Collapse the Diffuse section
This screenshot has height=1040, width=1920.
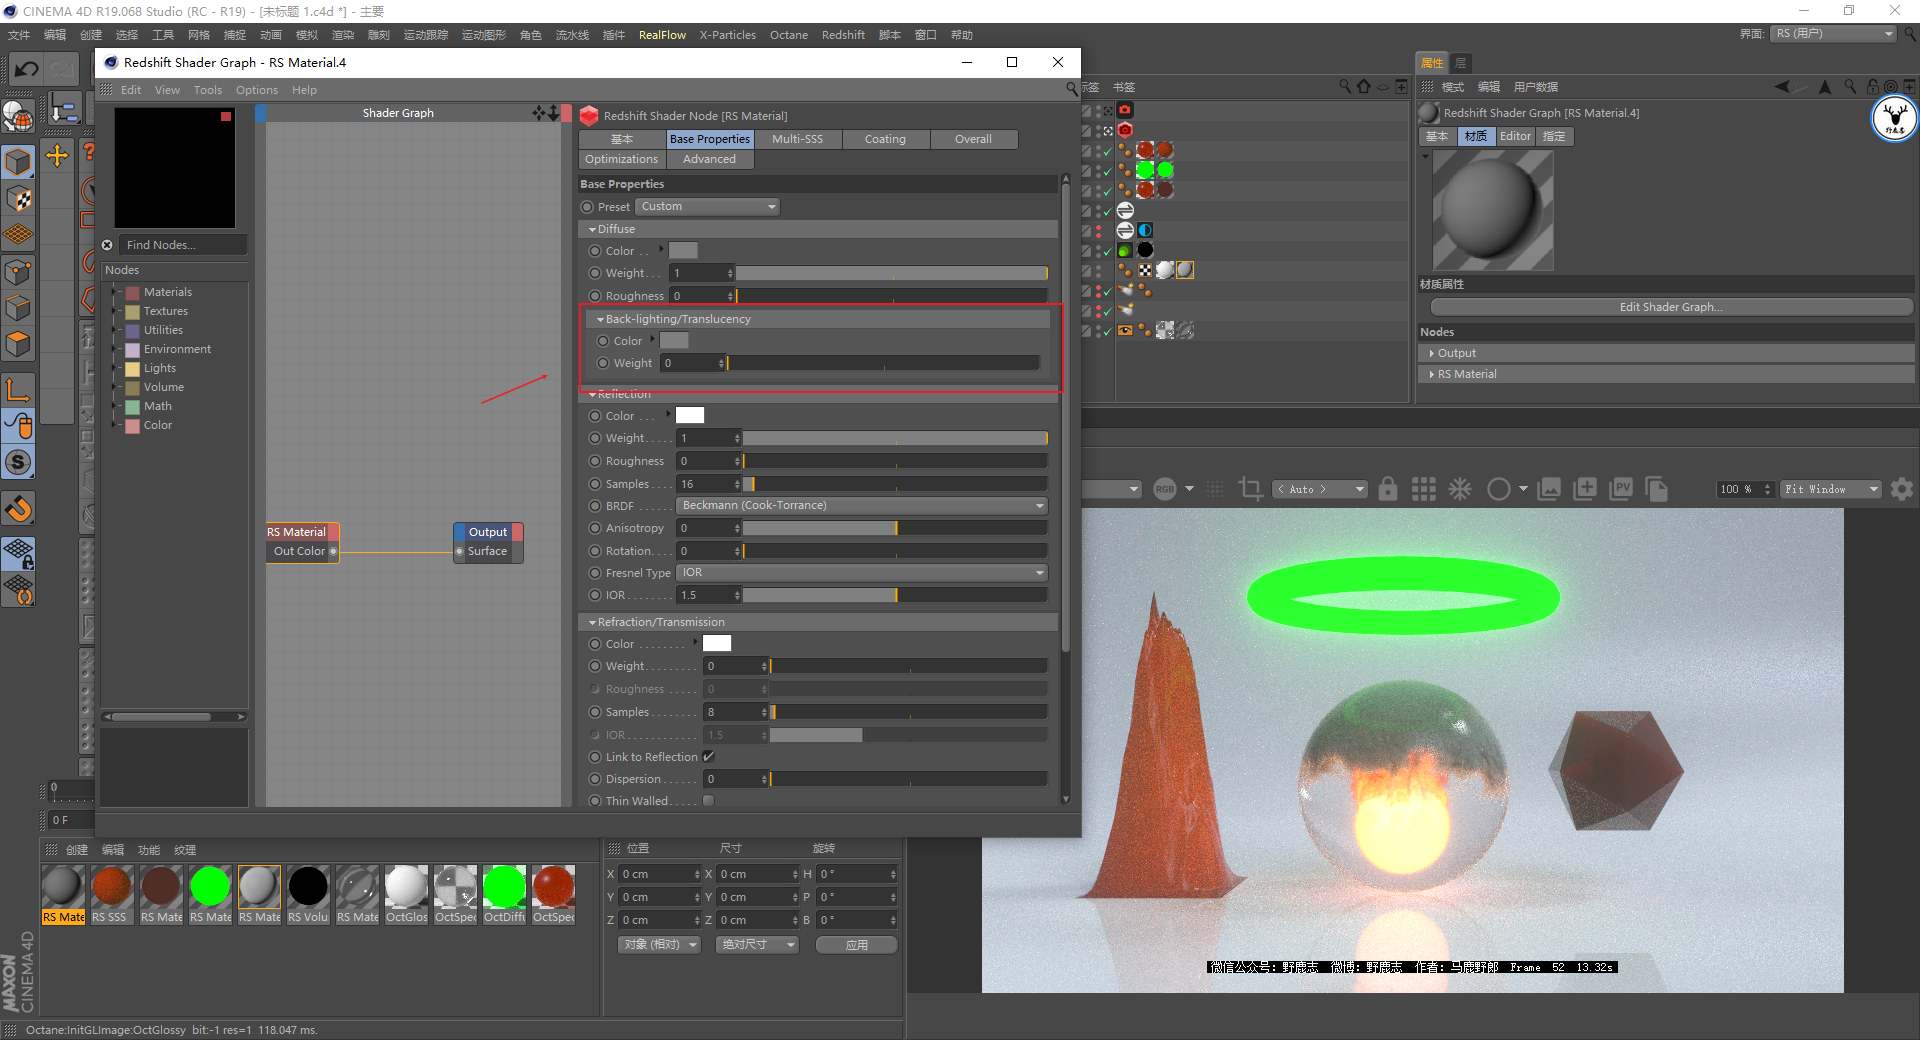click(x=593, y=229)
